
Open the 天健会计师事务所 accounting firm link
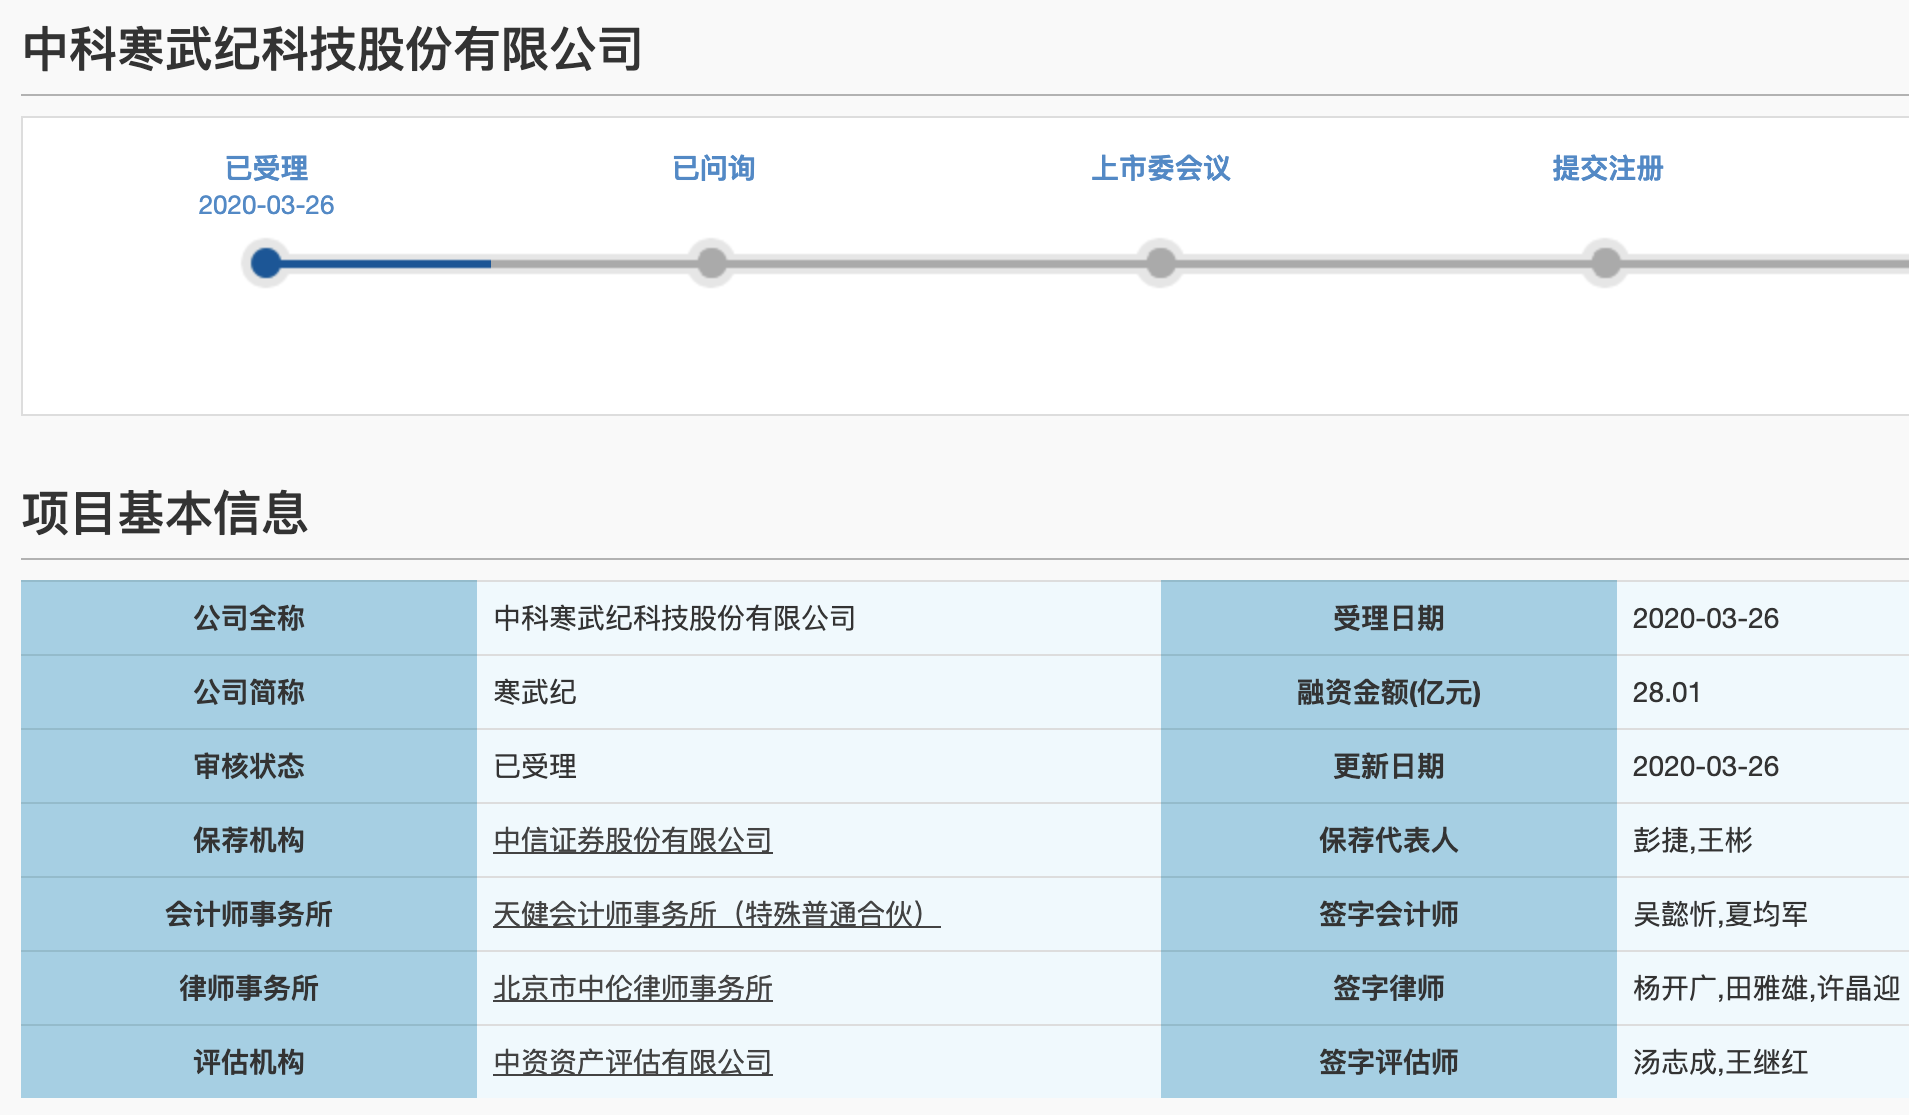point(715,914)
